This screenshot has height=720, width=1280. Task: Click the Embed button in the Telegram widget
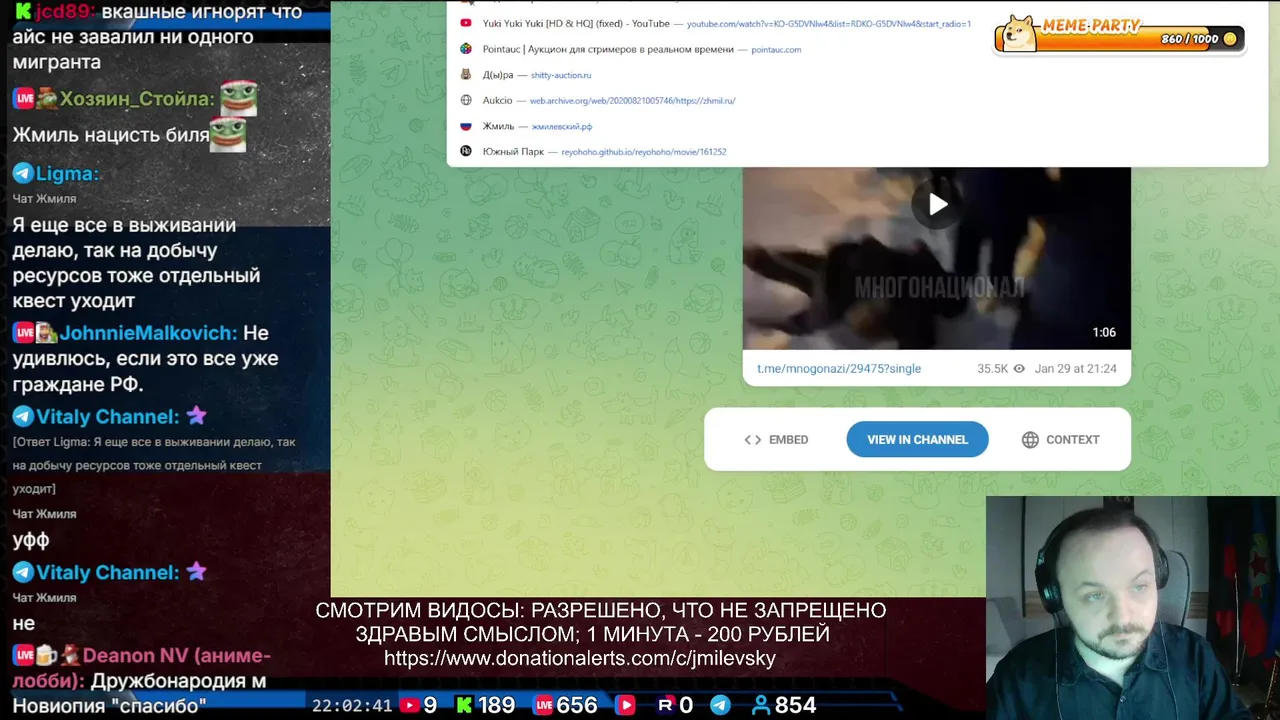point(776,440)
